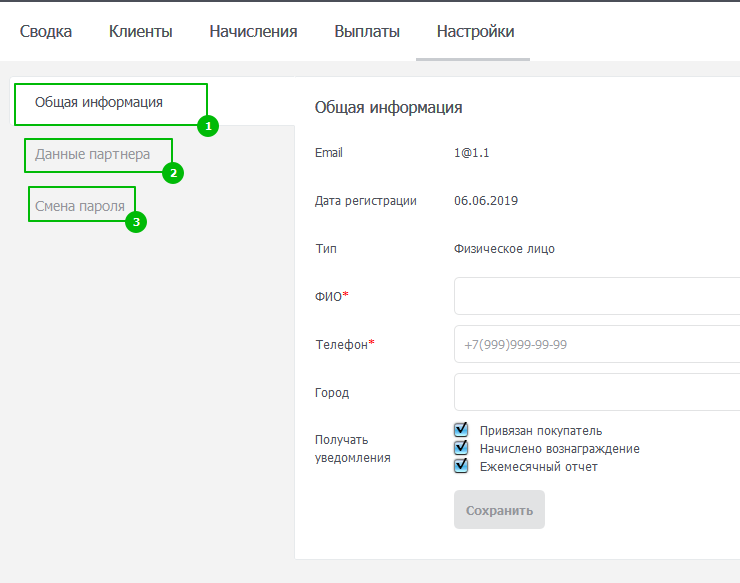740x583 pixels.
Task: Click the Город input field
Action: [597, 392]
